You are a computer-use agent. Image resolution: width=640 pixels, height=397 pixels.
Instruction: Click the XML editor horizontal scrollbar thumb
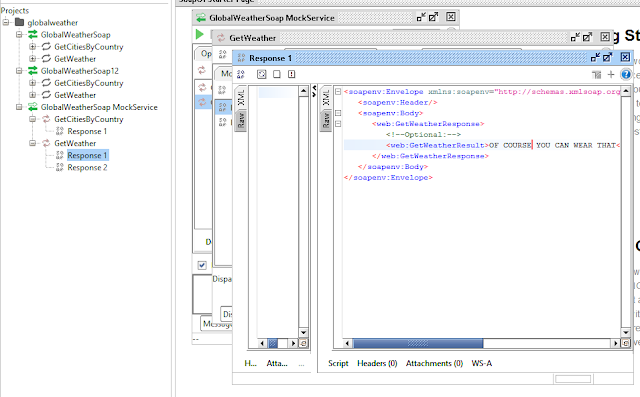pos(418,344)
